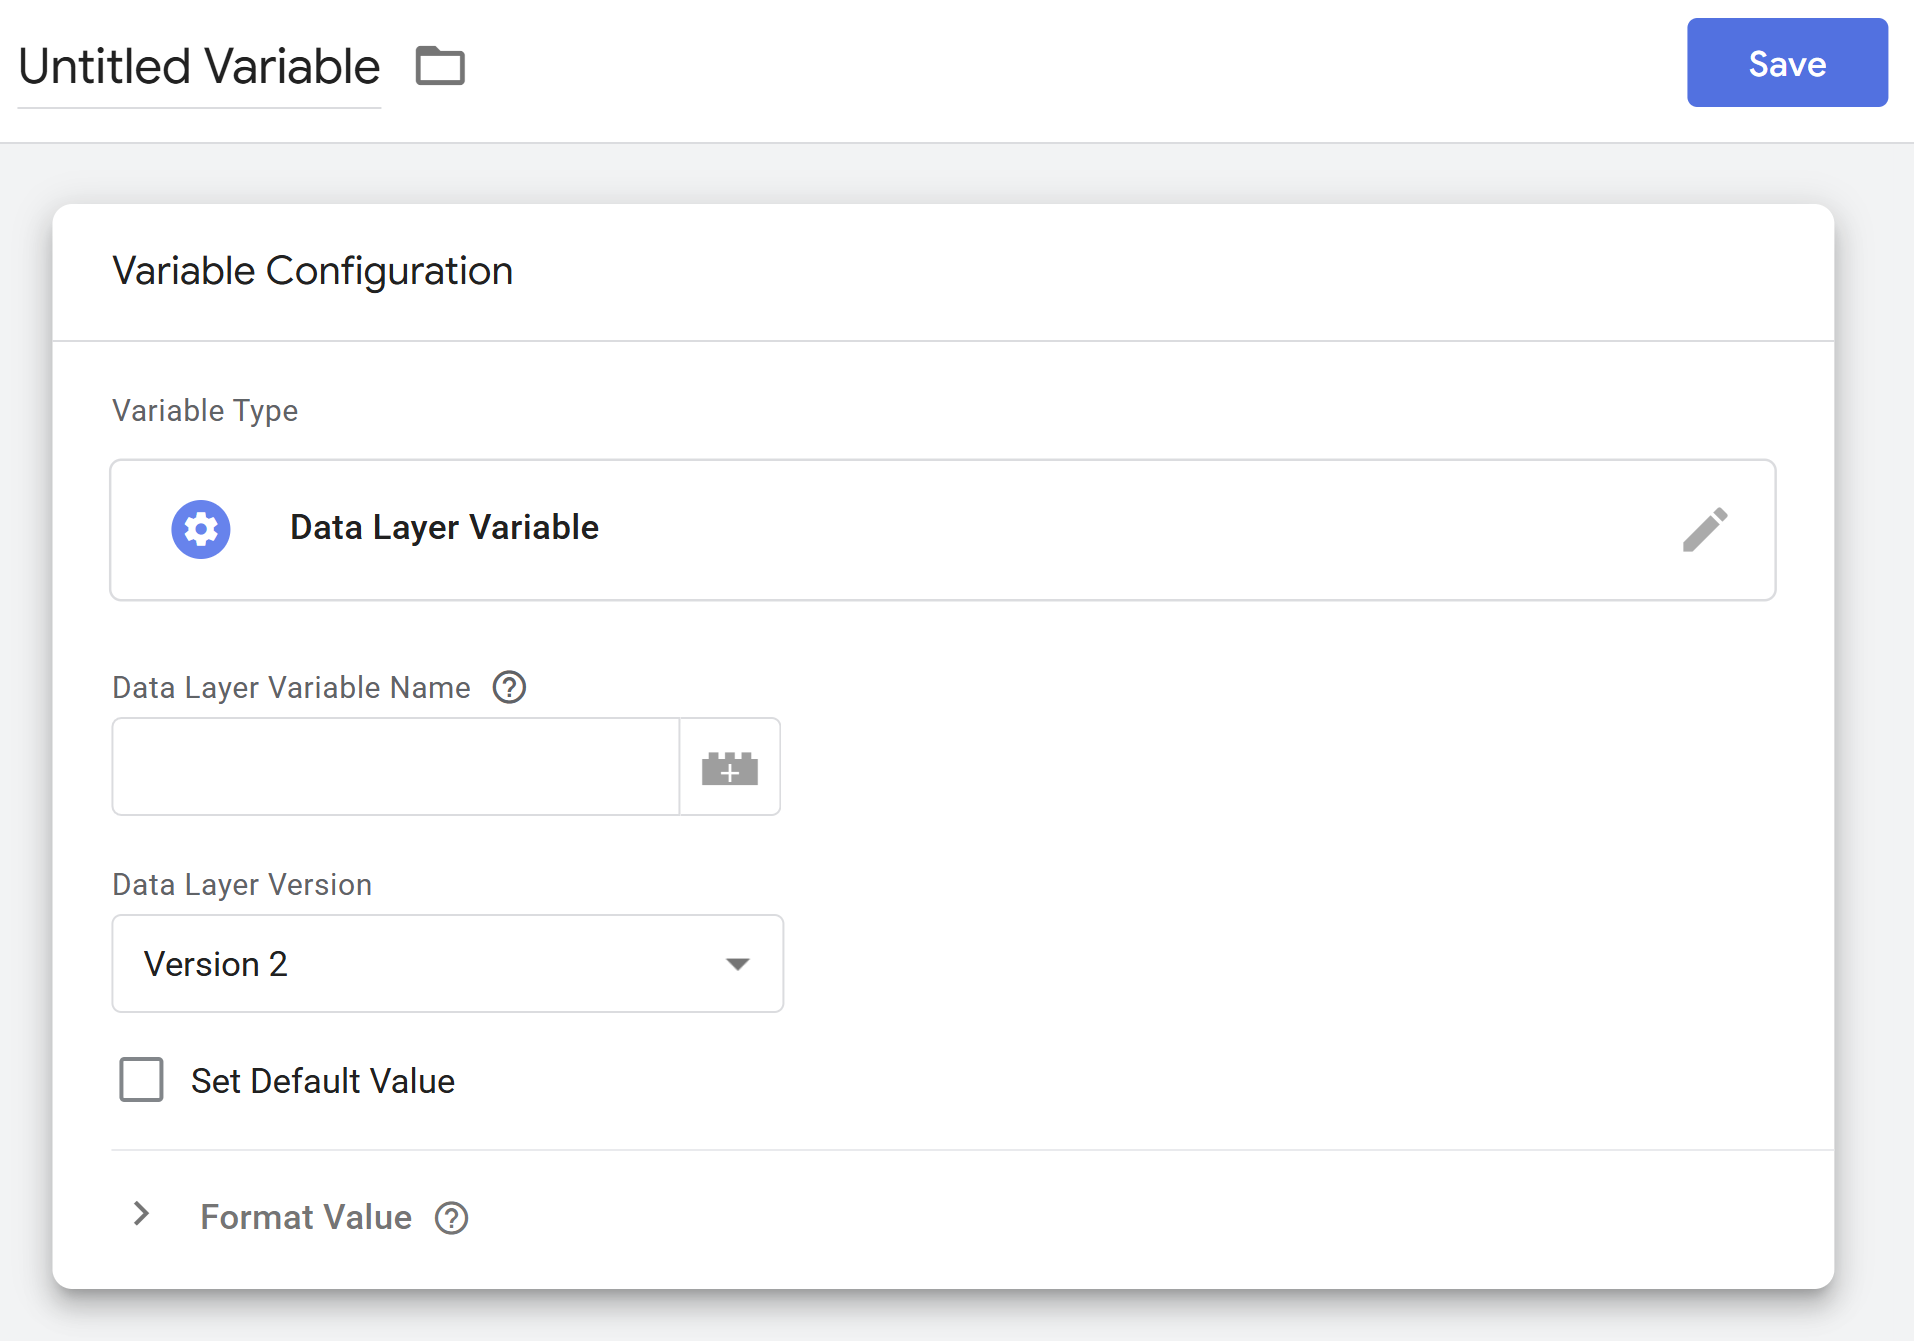Rename the Untitled Variable title
The height and width of the screenshot is (1341, 1914).
coord(199,67)
